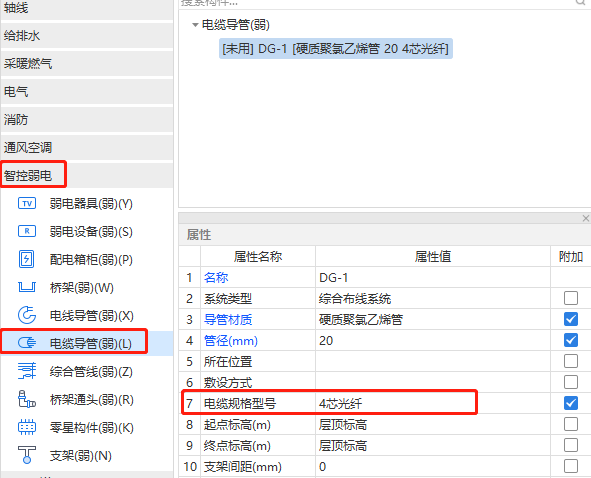Check 附加 checkbox for 敷设方式
The height and width of the screenshot is (478, 591).
pos(571,382)
